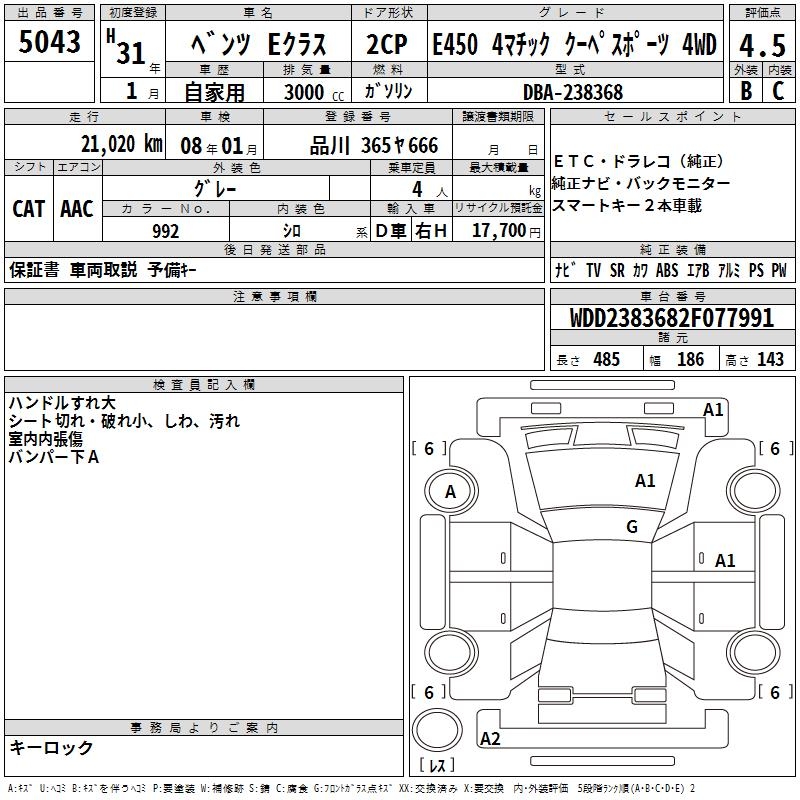Image resolution: width=800 pixels, height=800 pixels.
Task: Click the later-shipped parts 保証書 車両取説 予備キー
Action: (103, 269)
